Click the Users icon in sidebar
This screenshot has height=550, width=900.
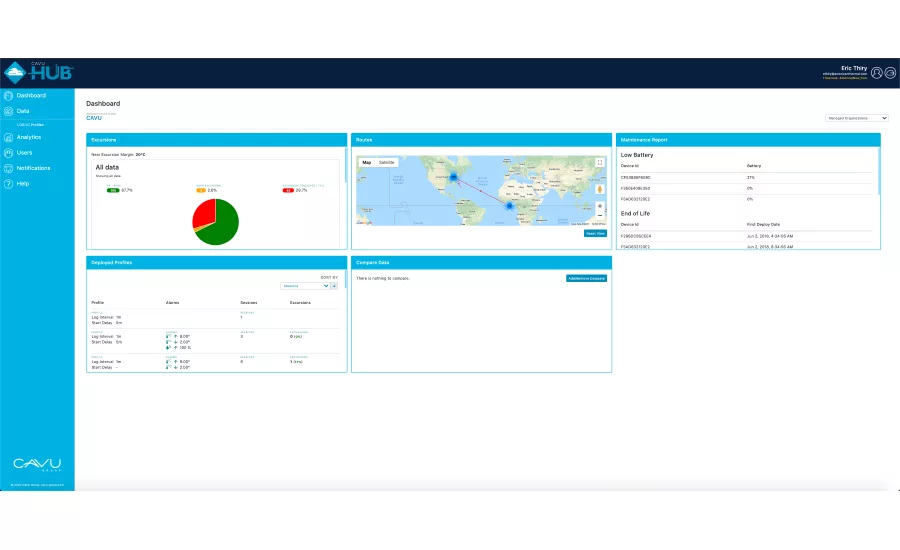click(8, 153)
